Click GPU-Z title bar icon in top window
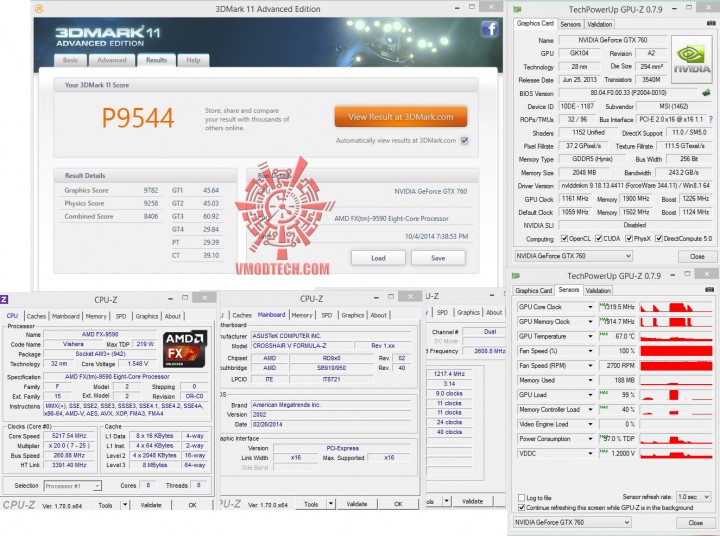720x536 pixels. 518,9
